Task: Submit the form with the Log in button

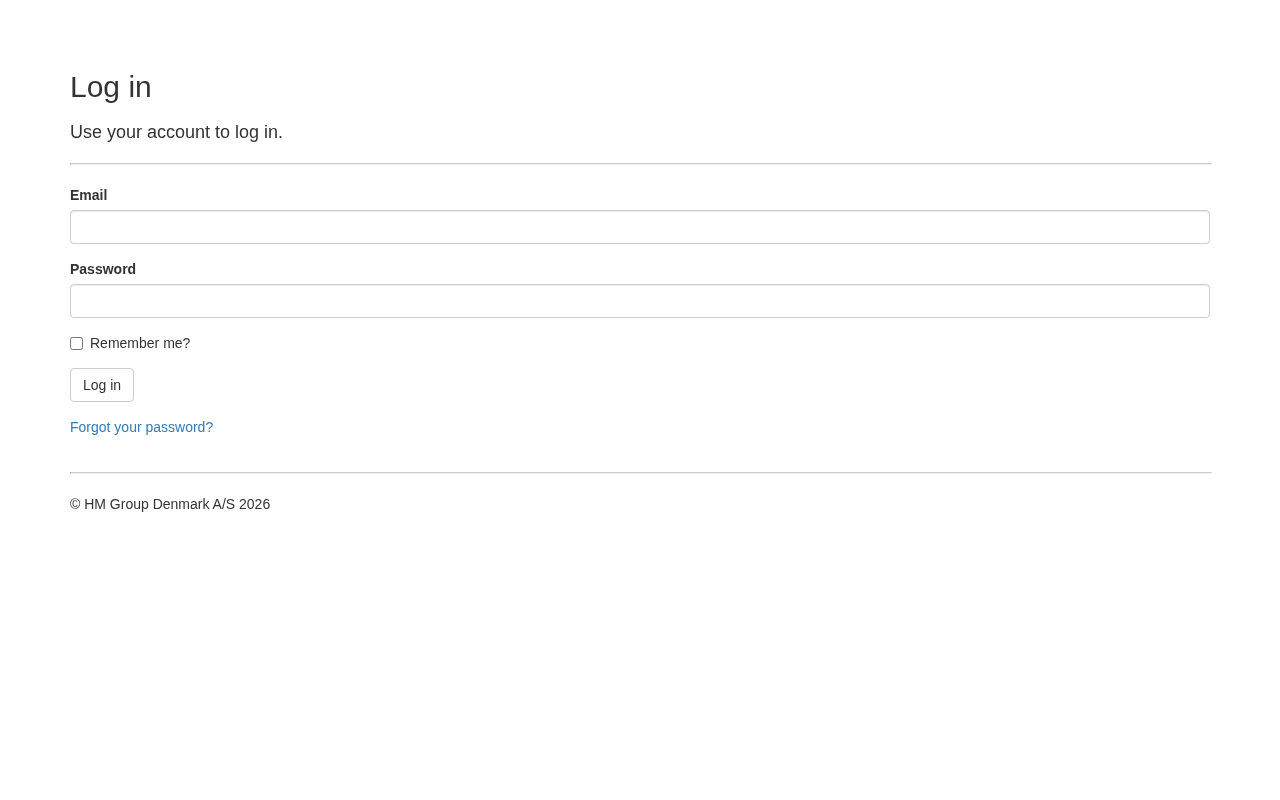Action: point(102,385)
